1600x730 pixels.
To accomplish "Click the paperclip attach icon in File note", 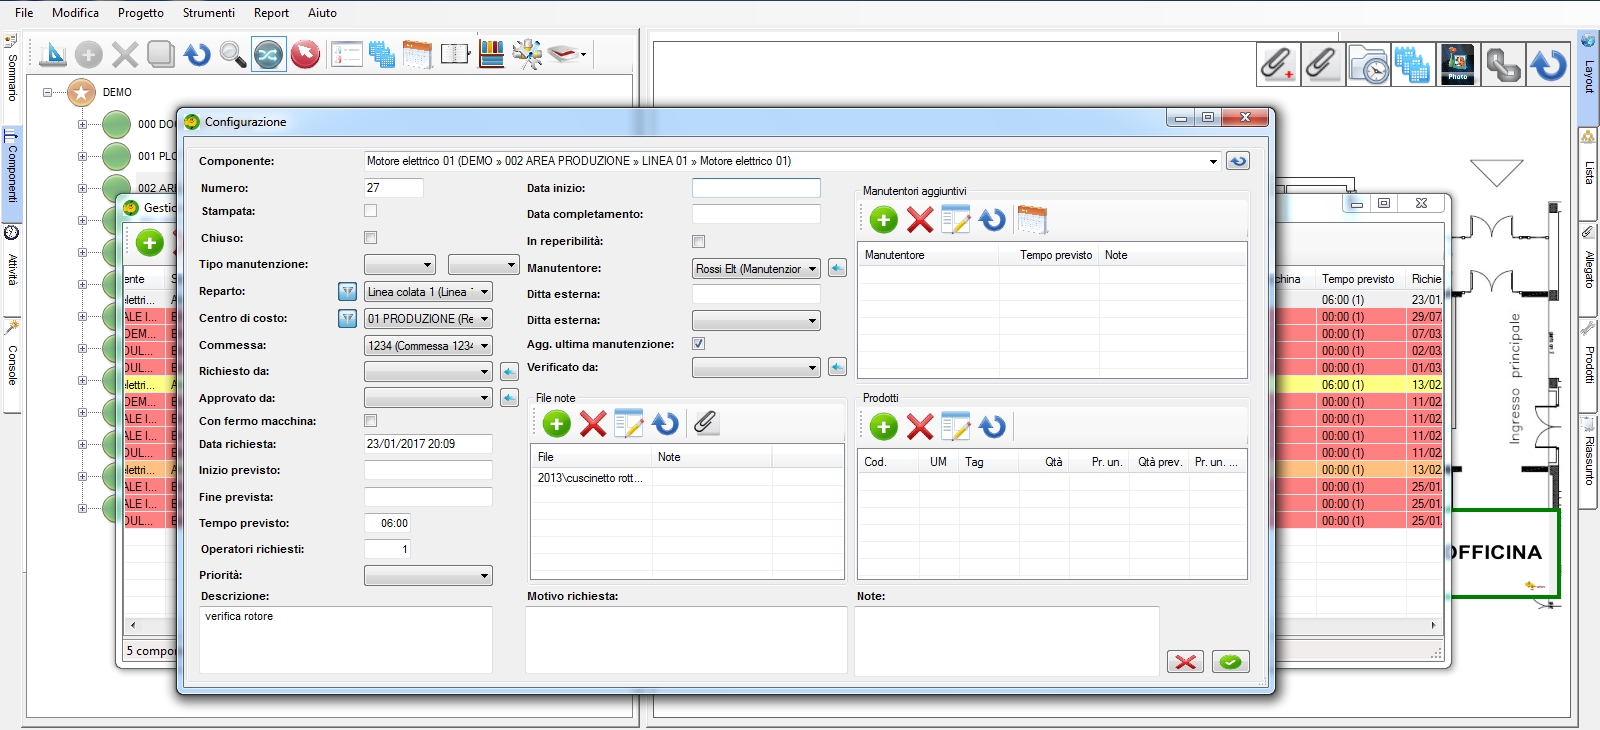I will pyautogui.click(x=705, y=423).
